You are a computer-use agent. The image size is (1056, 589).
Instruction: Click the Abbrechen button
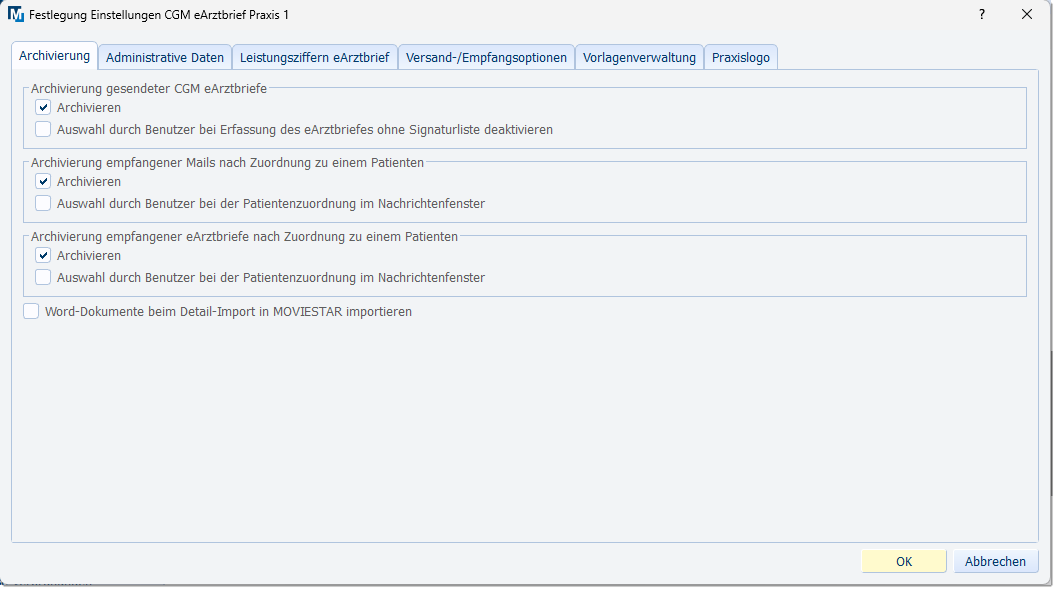pos(995,561)
